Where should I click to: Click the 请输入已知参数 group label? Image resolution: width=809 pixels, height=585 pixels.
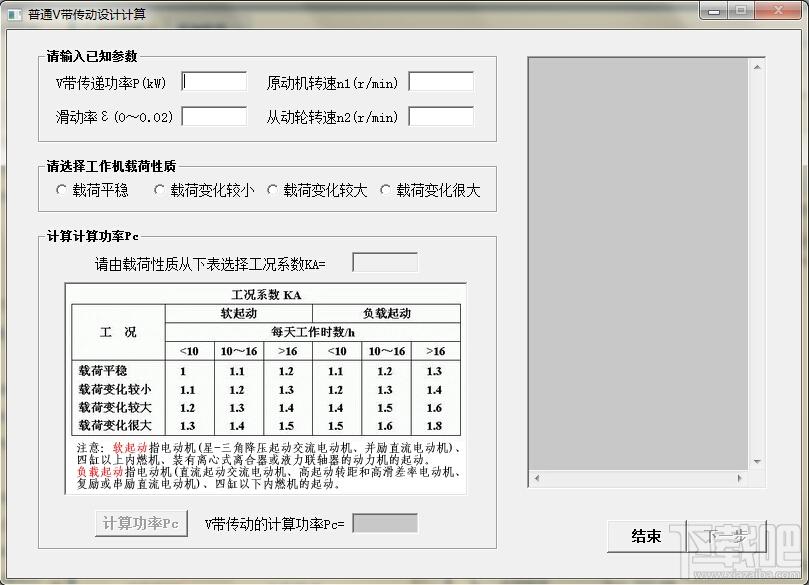(x=92, y=56)
